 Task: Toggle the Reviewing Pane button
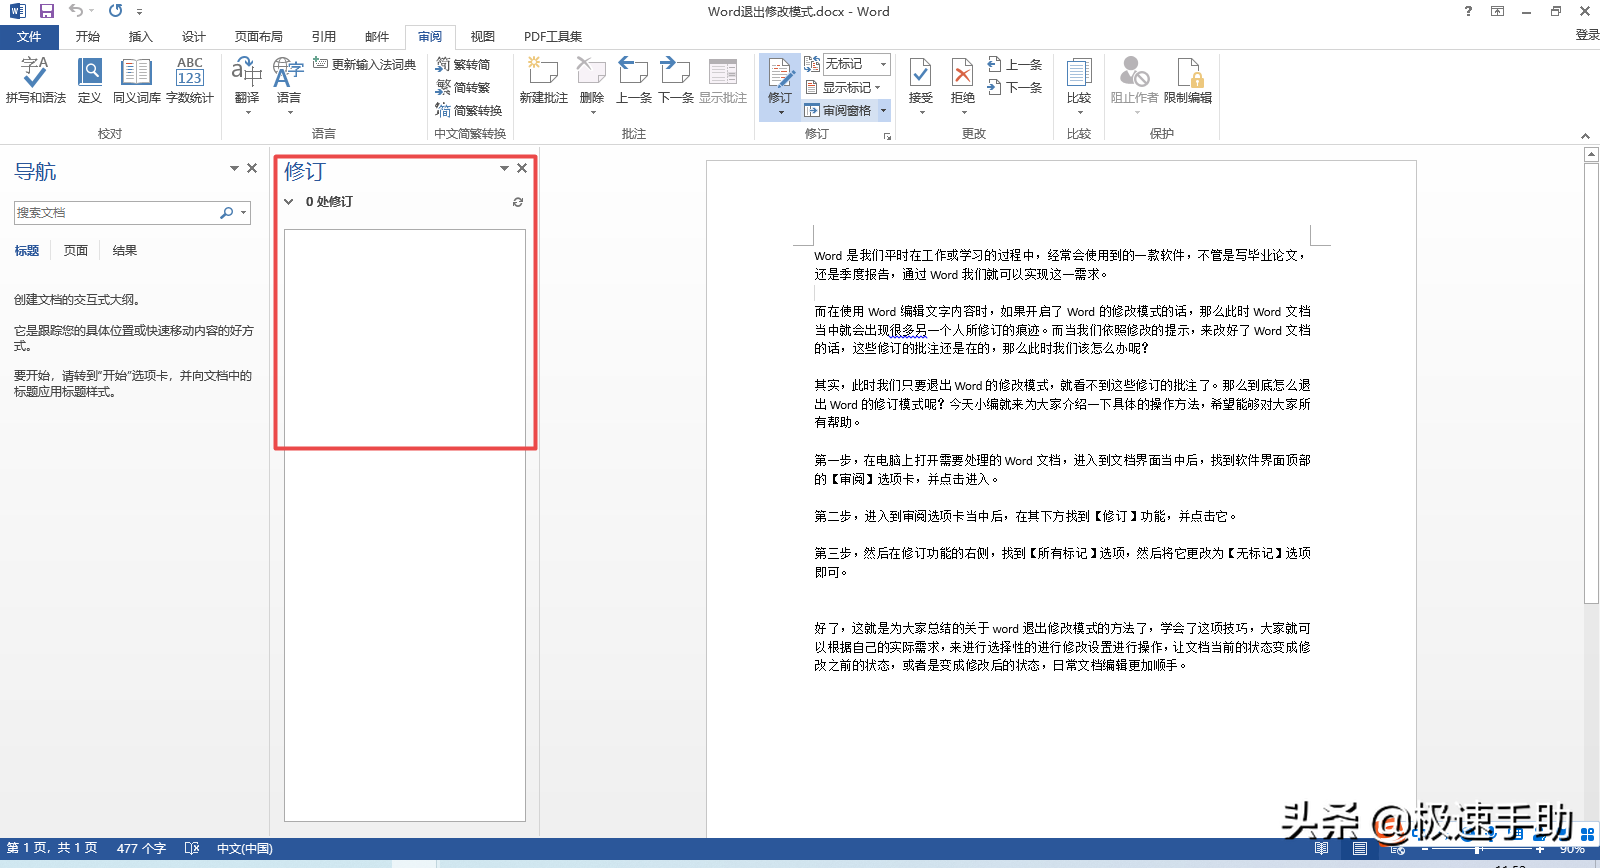[839, 110]
